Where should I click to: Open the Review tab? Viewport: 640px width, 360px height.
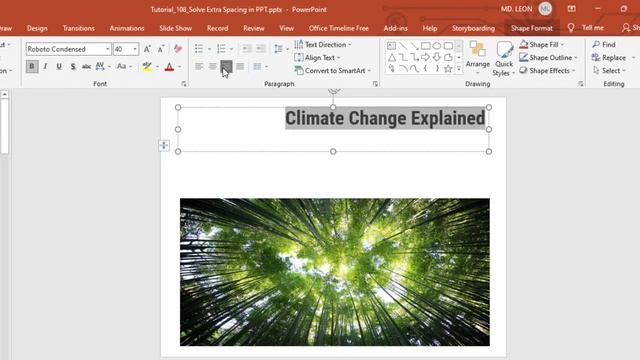click(x=253, y=28)
